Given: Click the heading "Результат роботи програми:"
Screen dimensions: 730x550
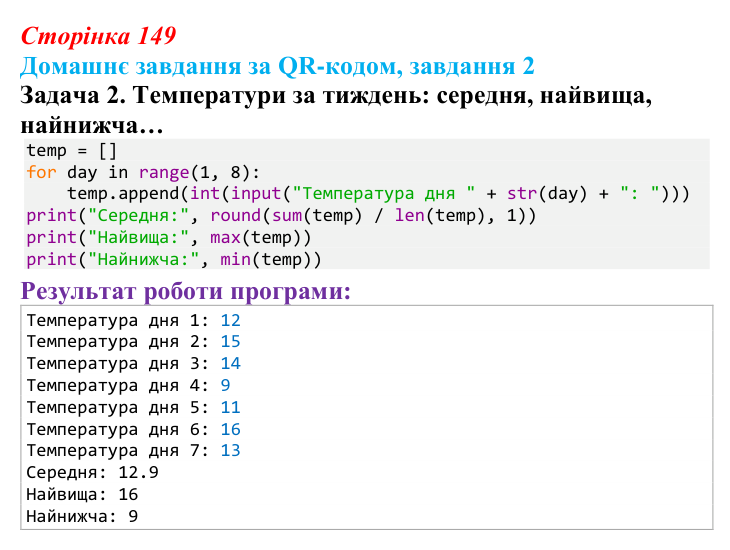Looking at the screenshot, I should pyautogui.click(x=185, y=292).
